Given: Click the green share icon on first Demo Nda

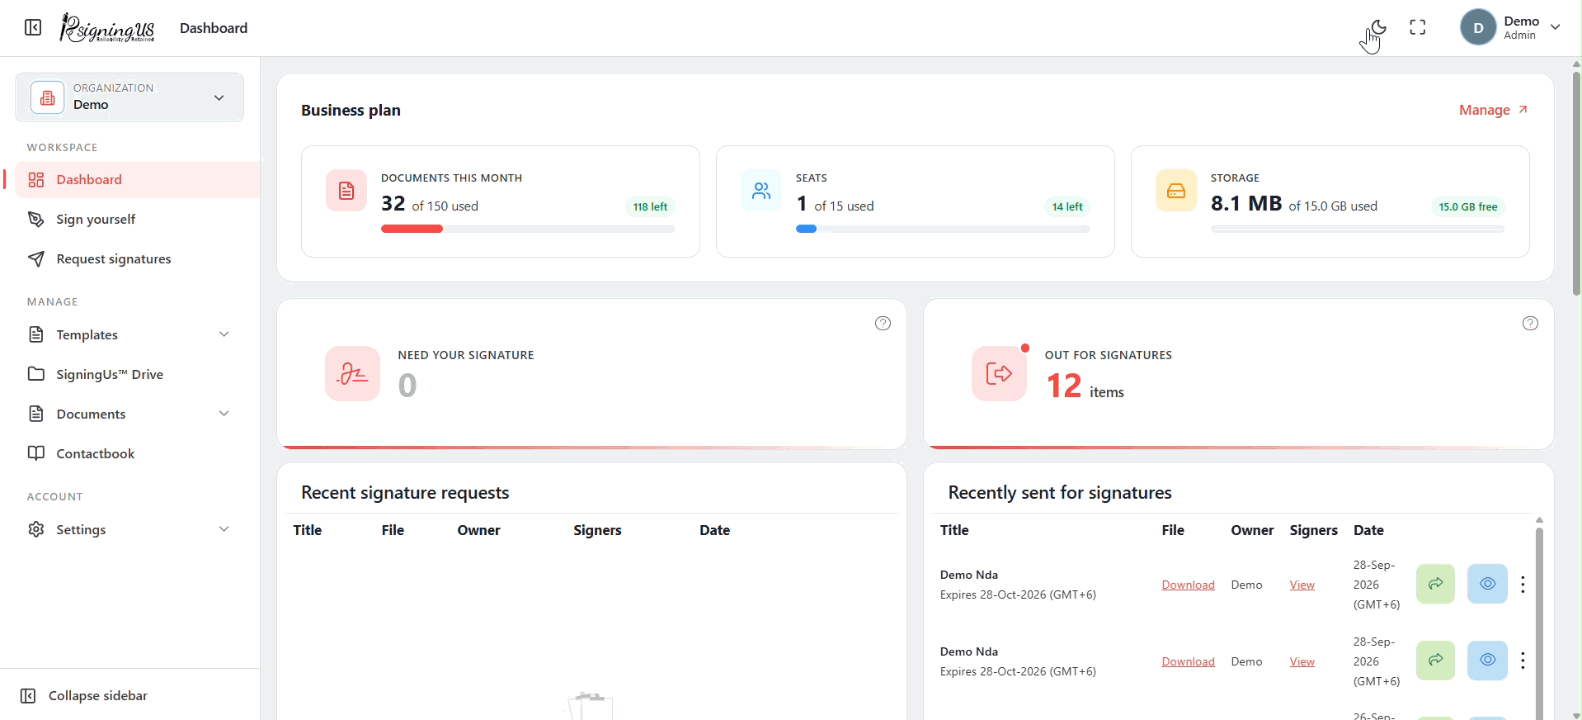Looking at the screenshot, I should click(x=1436, y=584).
